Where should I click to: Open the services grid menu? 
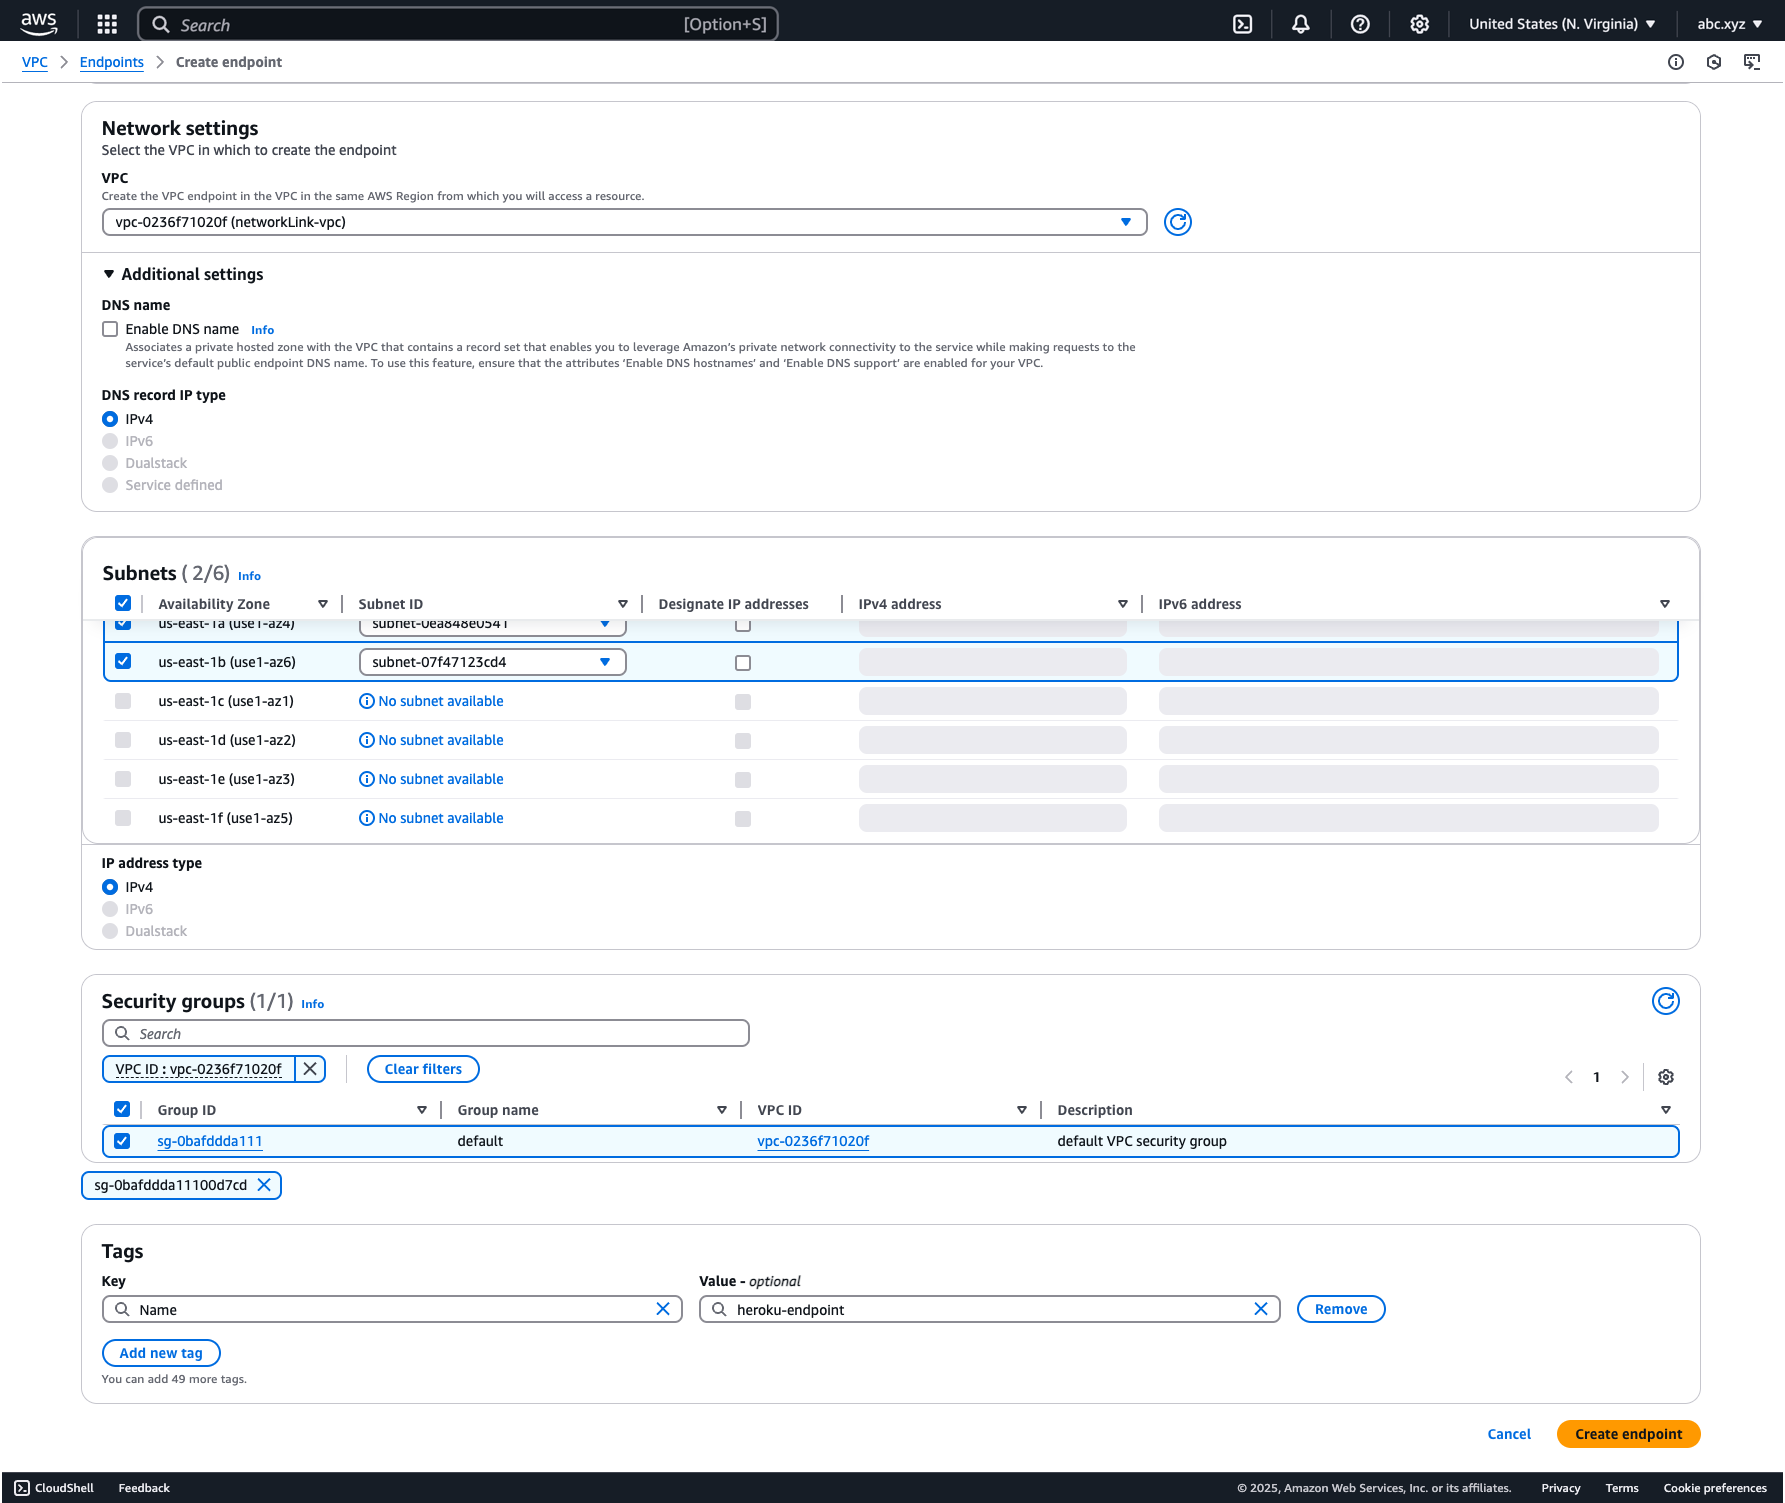coord(107,24)
